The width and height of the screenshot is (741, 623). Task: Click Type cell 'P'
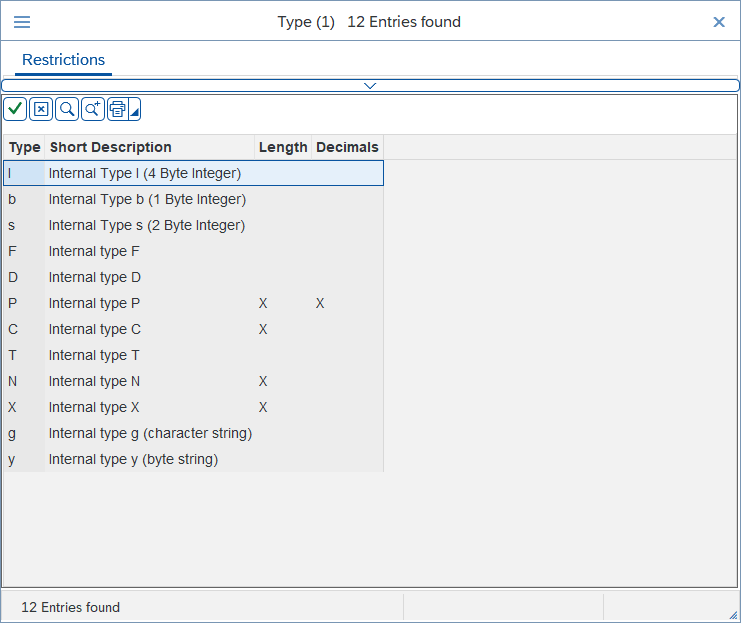[x=24, y=303]
